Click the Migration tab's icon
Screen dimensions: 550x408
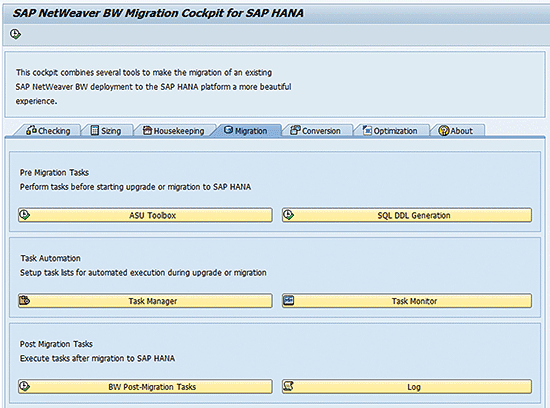click(228, 130)
